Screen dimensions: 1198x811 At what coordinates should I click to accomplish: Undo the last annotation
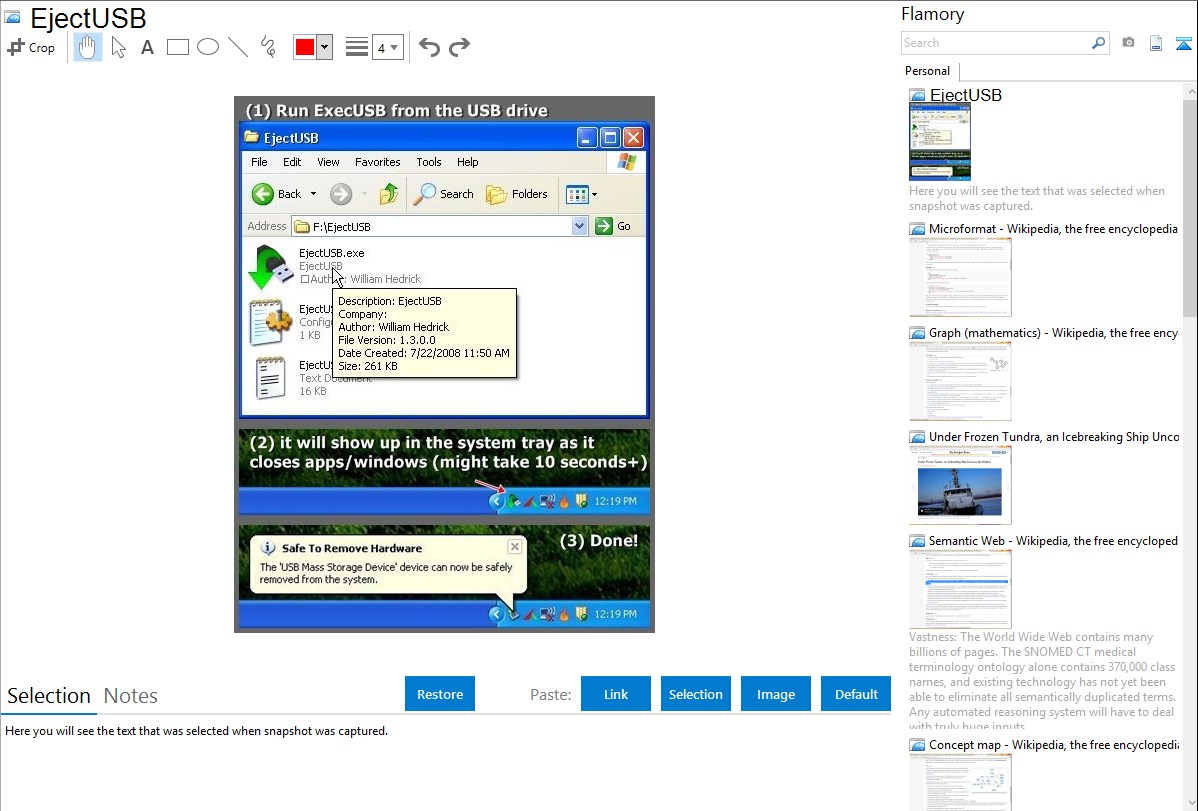(x=429, y=47)
